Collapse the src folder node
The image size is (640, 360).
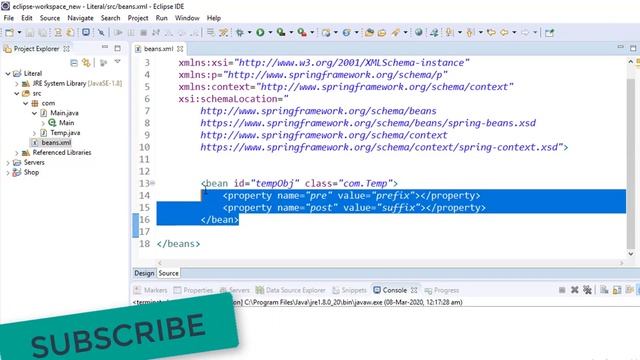click(x=17, y=93)
